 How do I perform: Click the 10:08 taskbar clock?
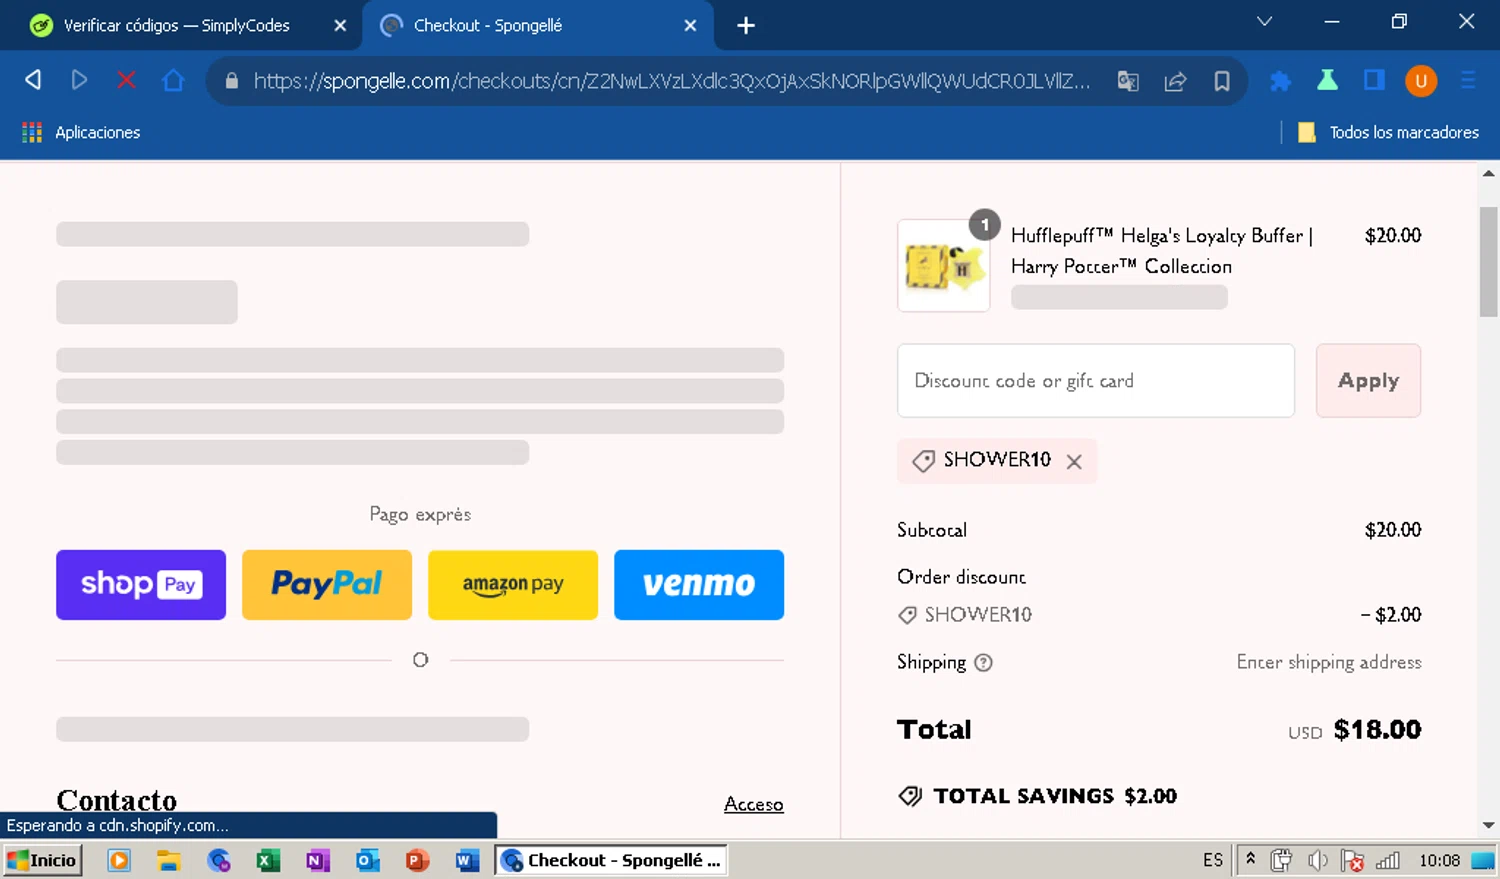pyautogui.click(x=1439, y=860)
